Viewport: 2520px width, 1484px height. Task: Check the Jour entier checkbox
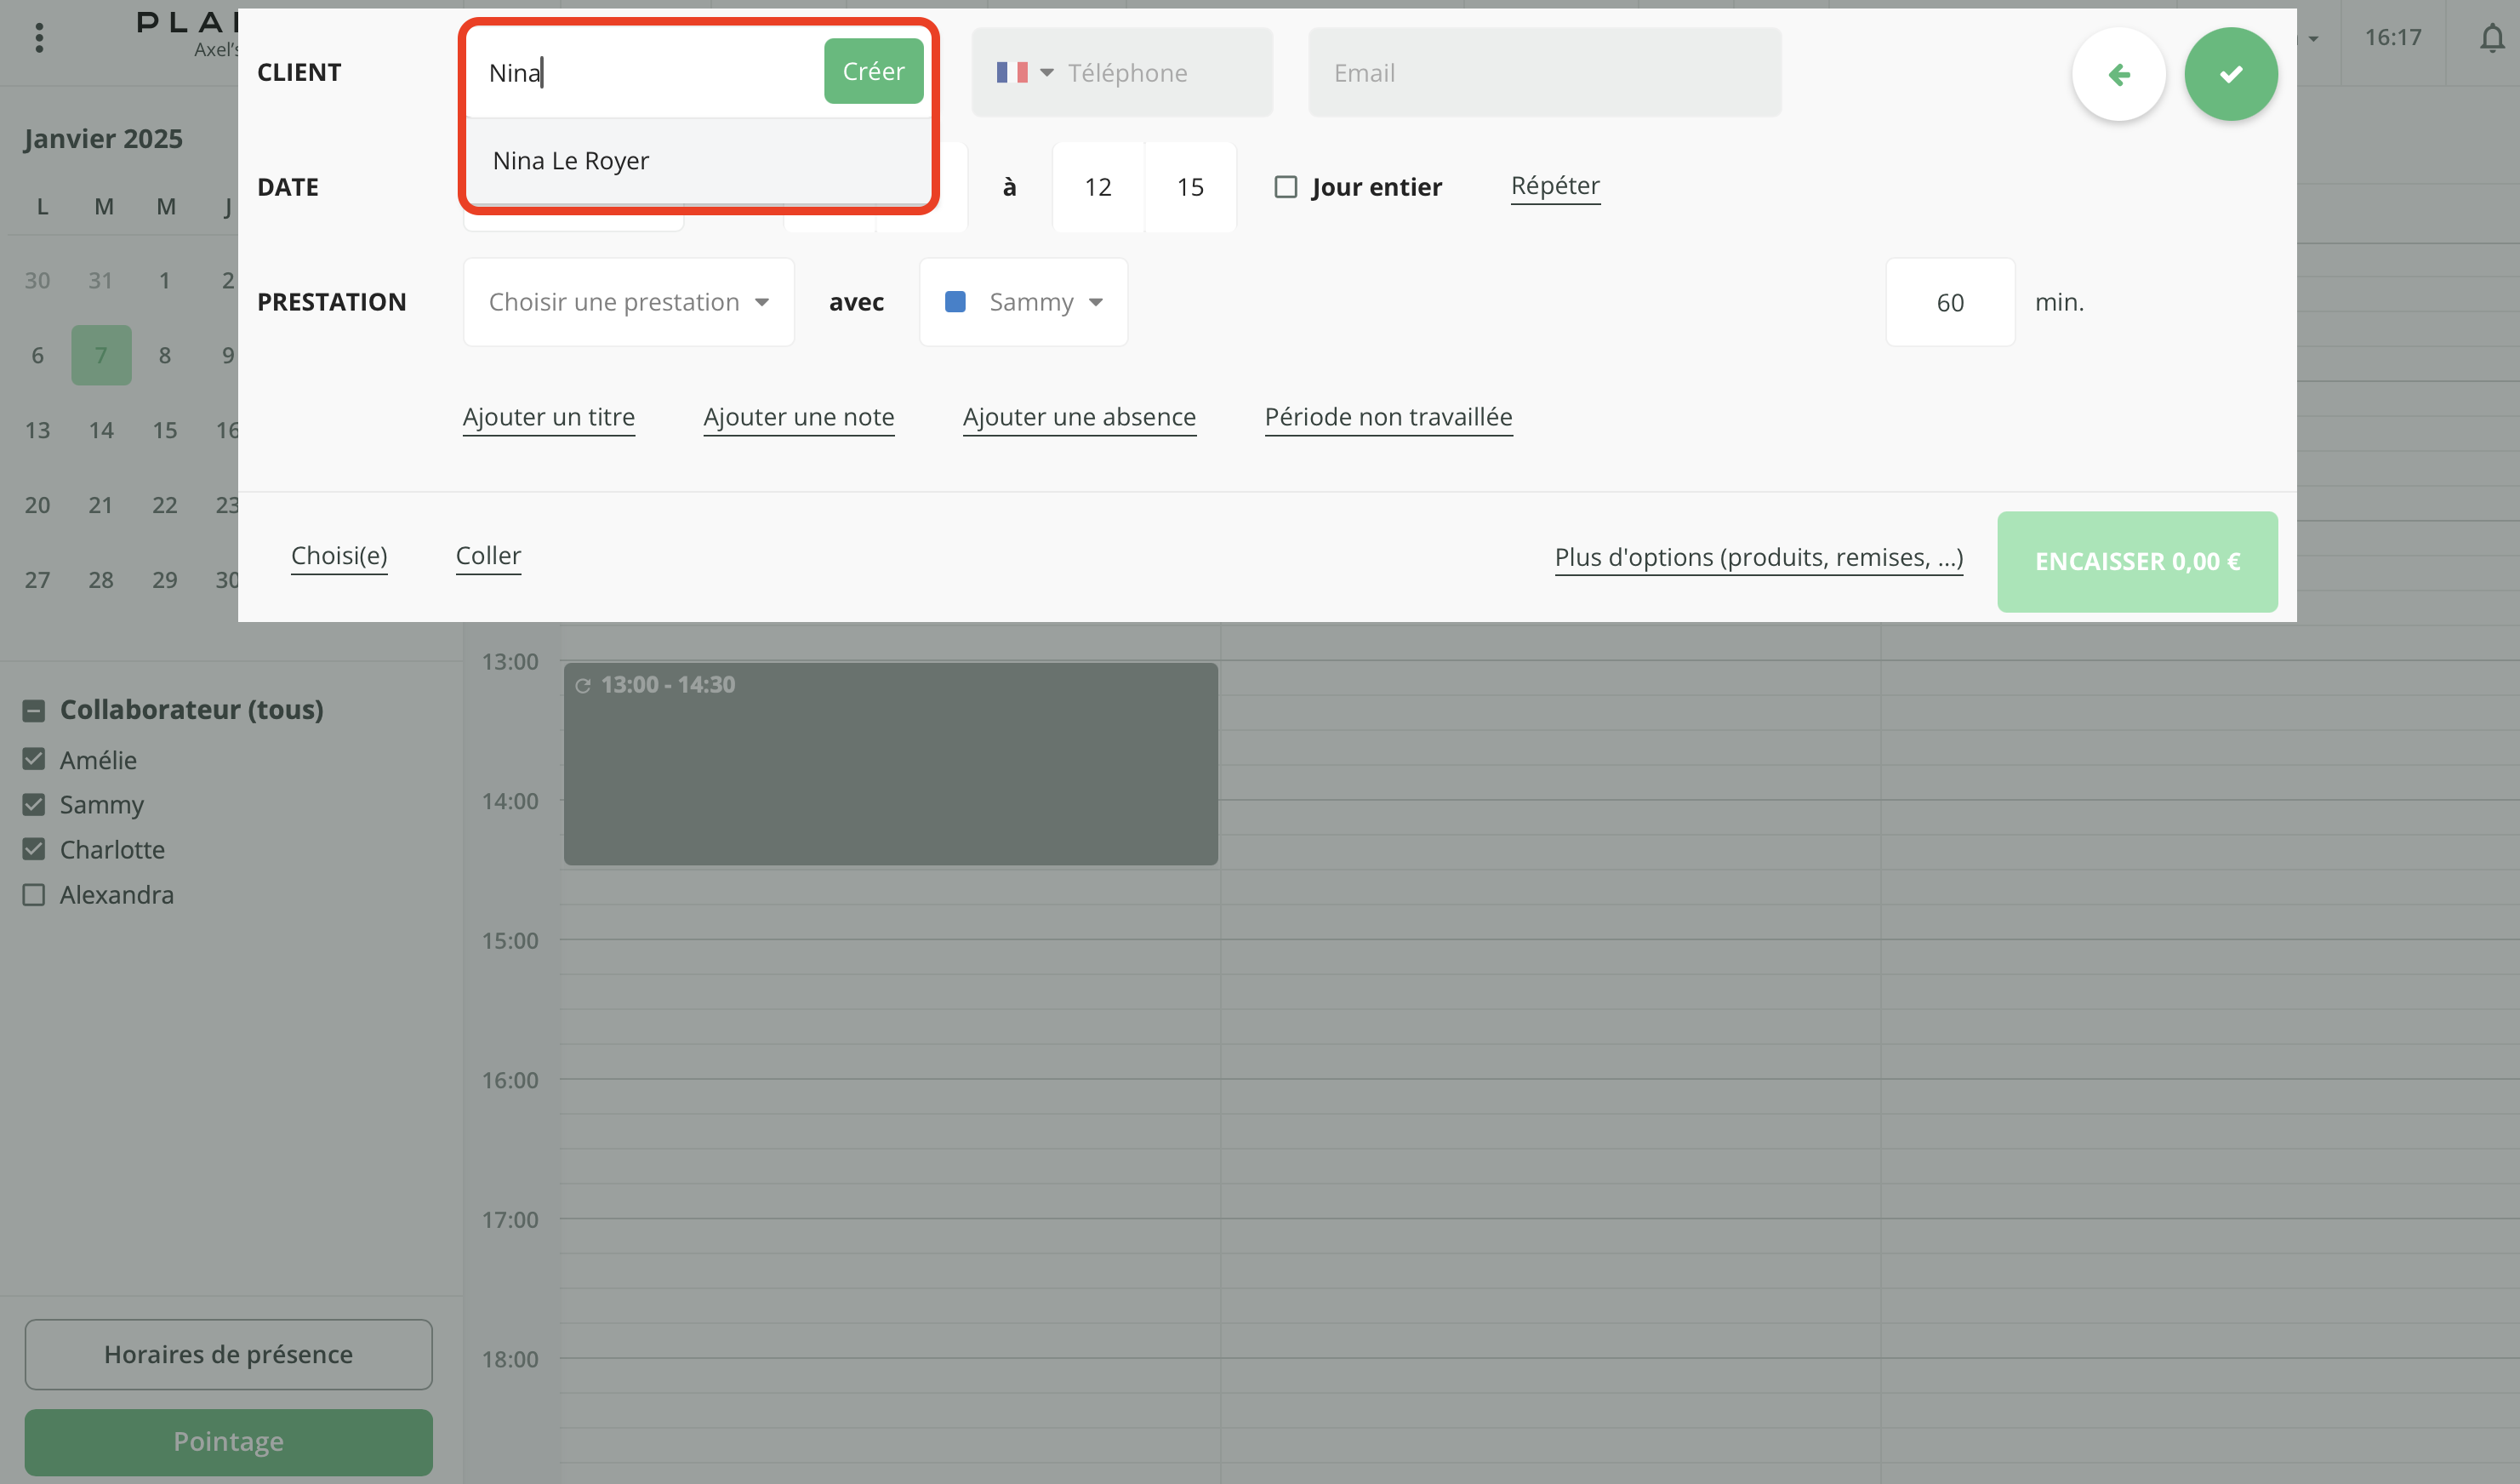coord(1286,187)
